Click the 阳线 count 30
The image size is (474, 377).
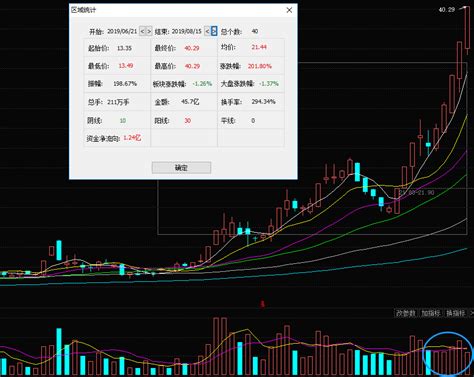188,120
